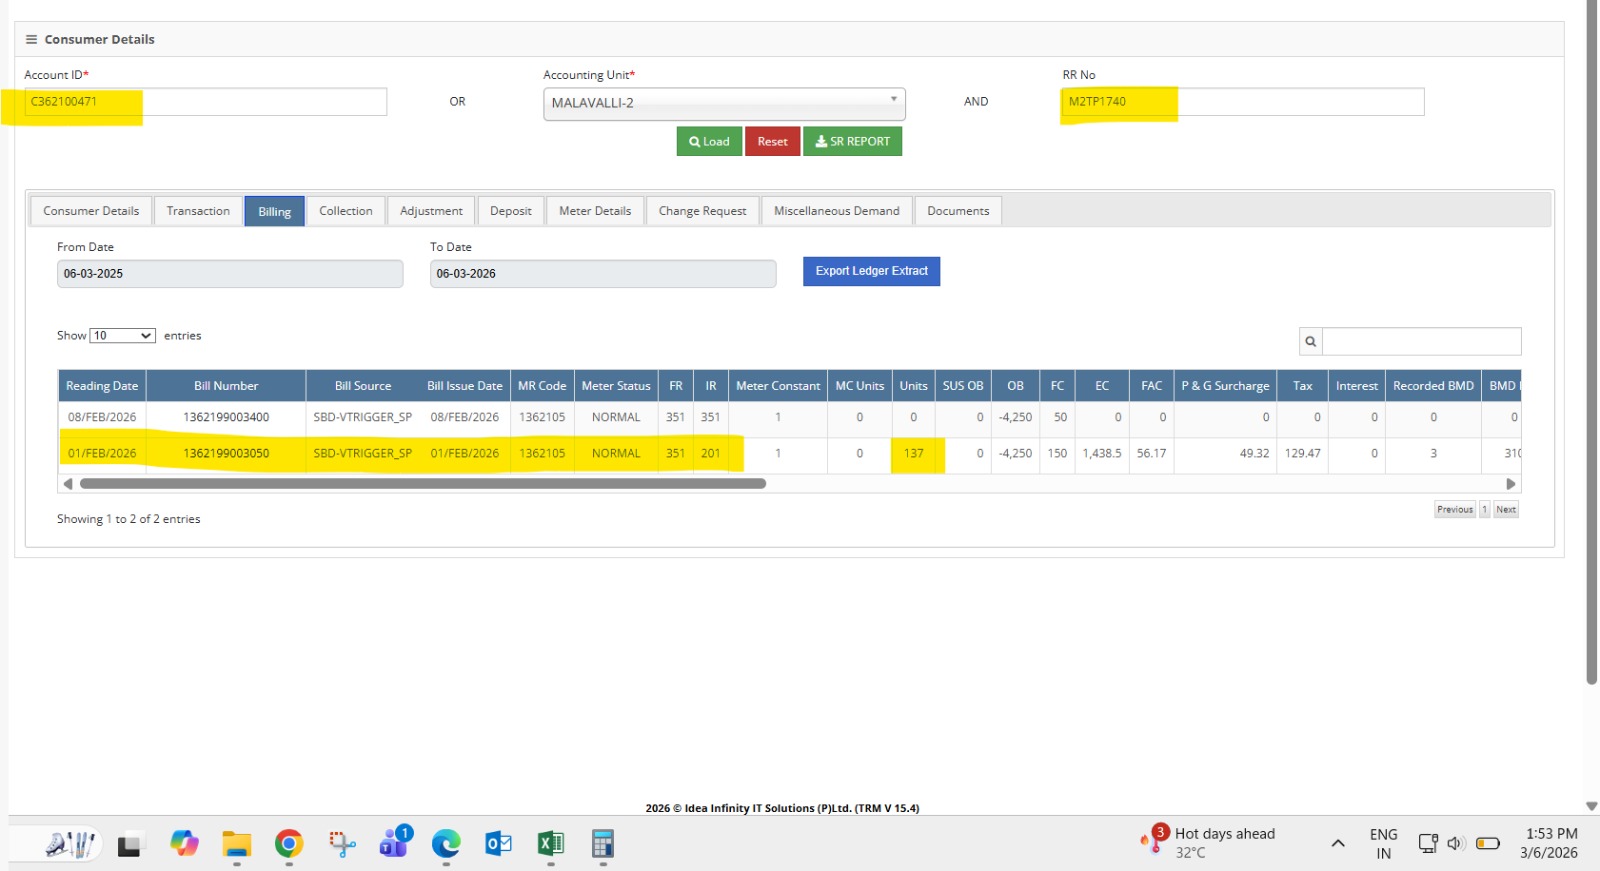Open the Meter Details tab
This screenshot has height=871, width=1600.
coord(595,211)
